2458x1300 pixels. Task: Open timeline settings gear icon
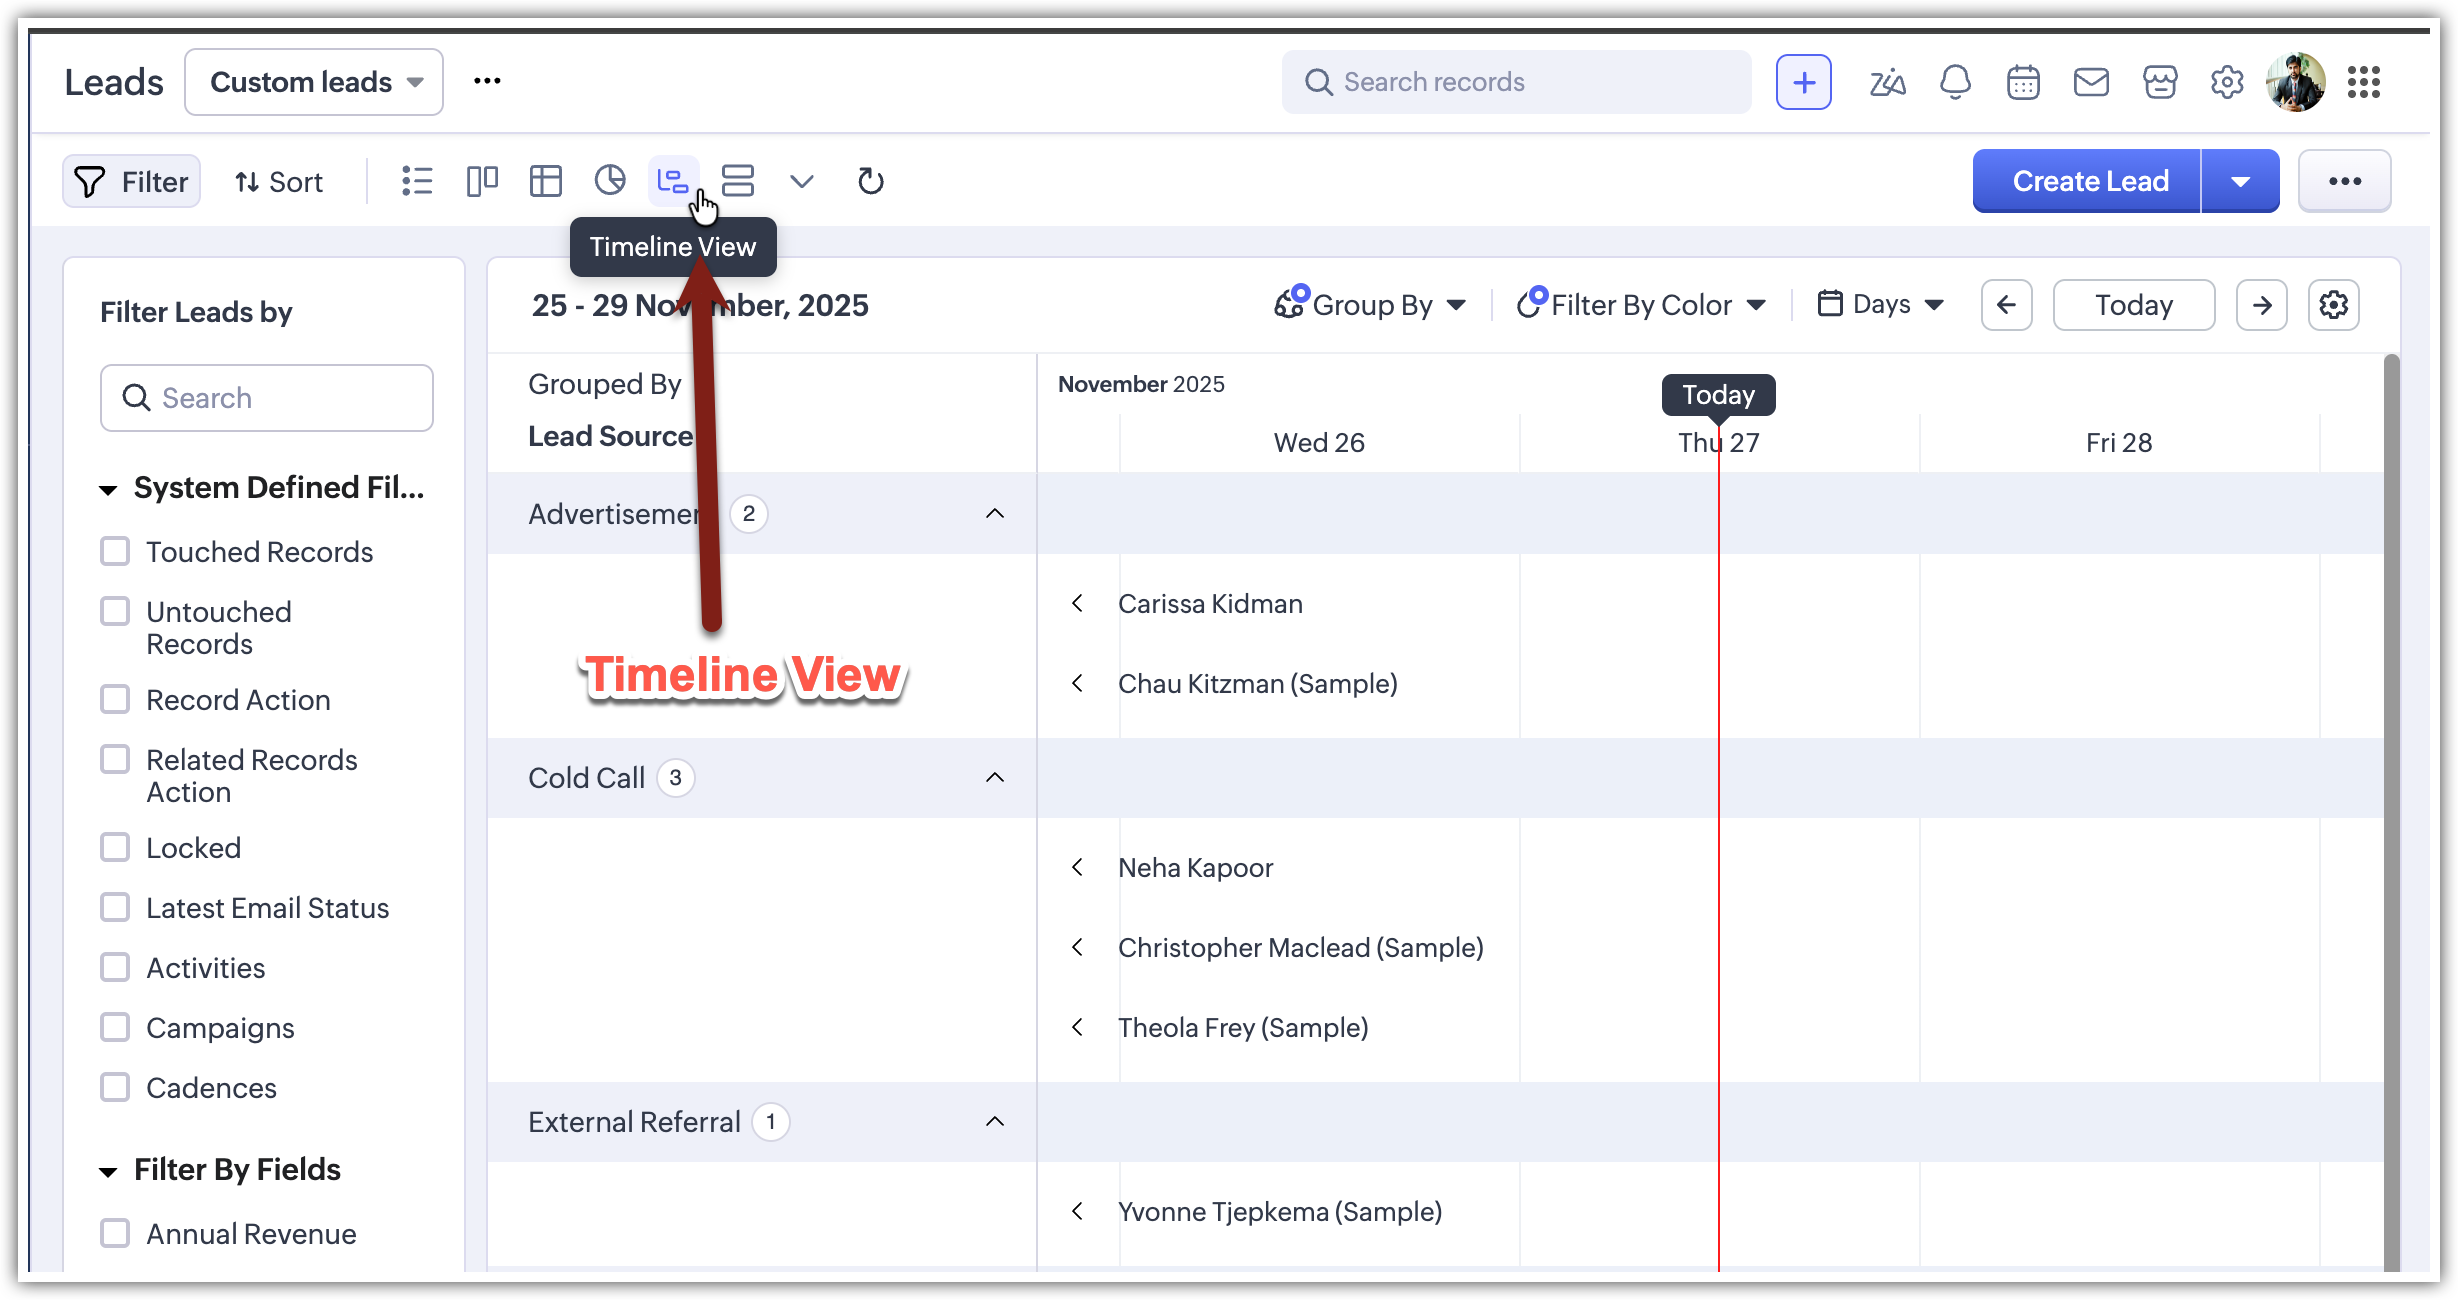pos(2333,305)
